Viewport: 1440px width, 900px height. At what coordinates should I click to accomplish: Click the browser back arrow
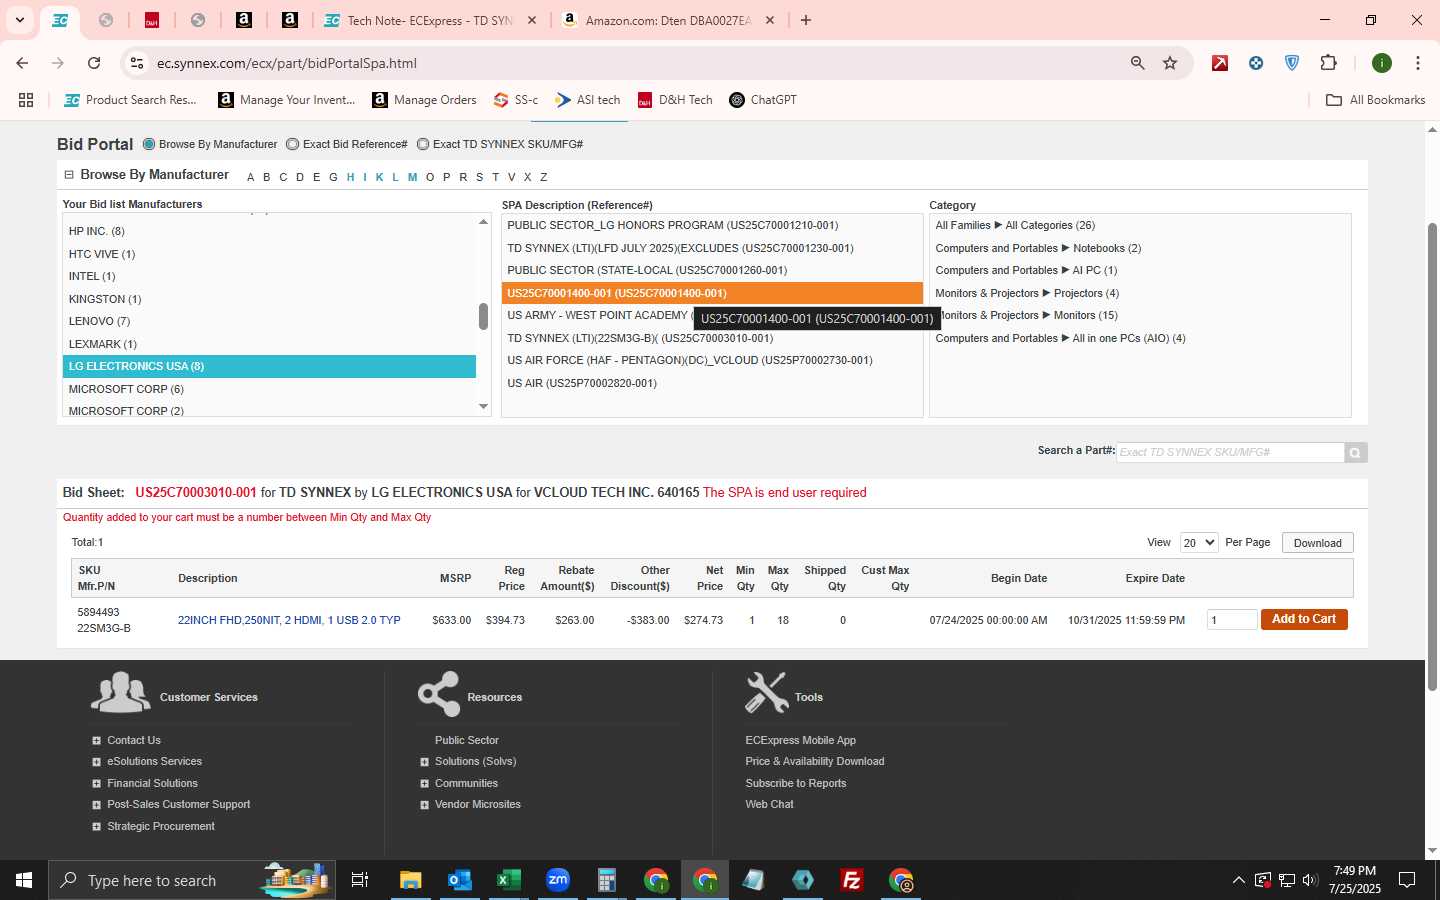pos(22,63)
